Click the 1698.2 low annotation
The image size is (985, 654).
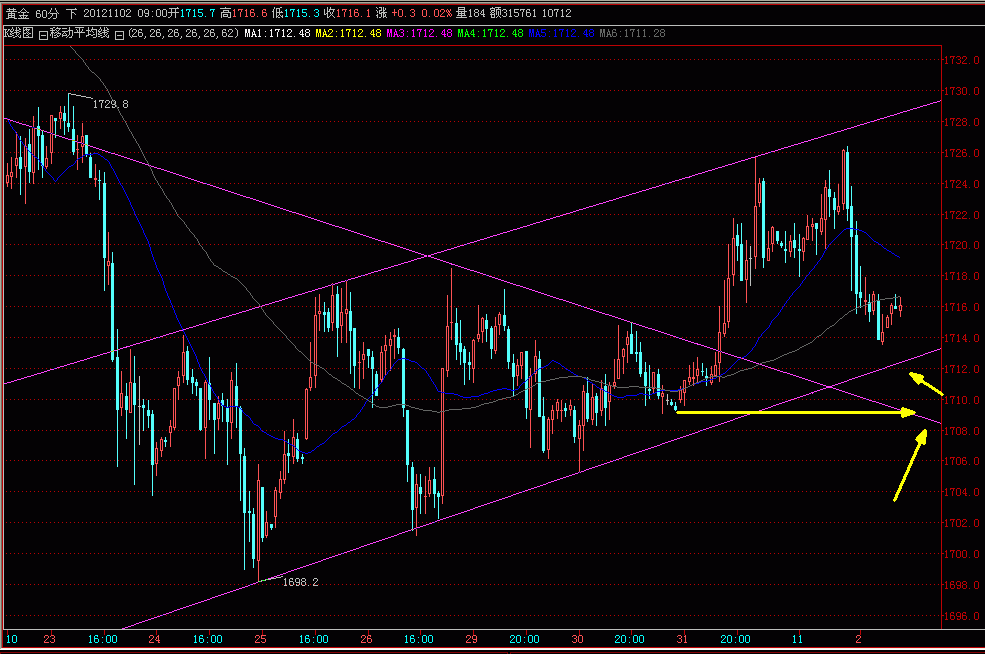tap(300, 582)
